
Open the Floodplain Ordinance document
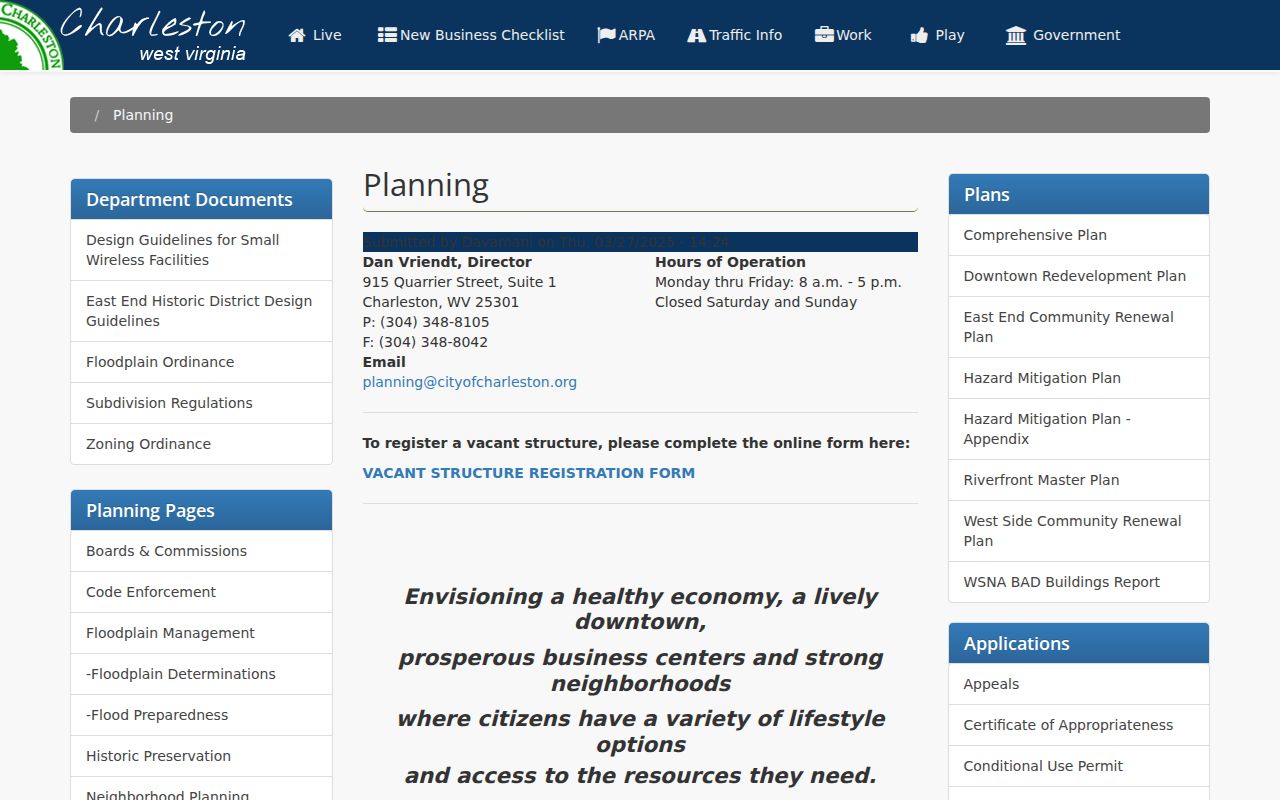(x=201, y=362)
